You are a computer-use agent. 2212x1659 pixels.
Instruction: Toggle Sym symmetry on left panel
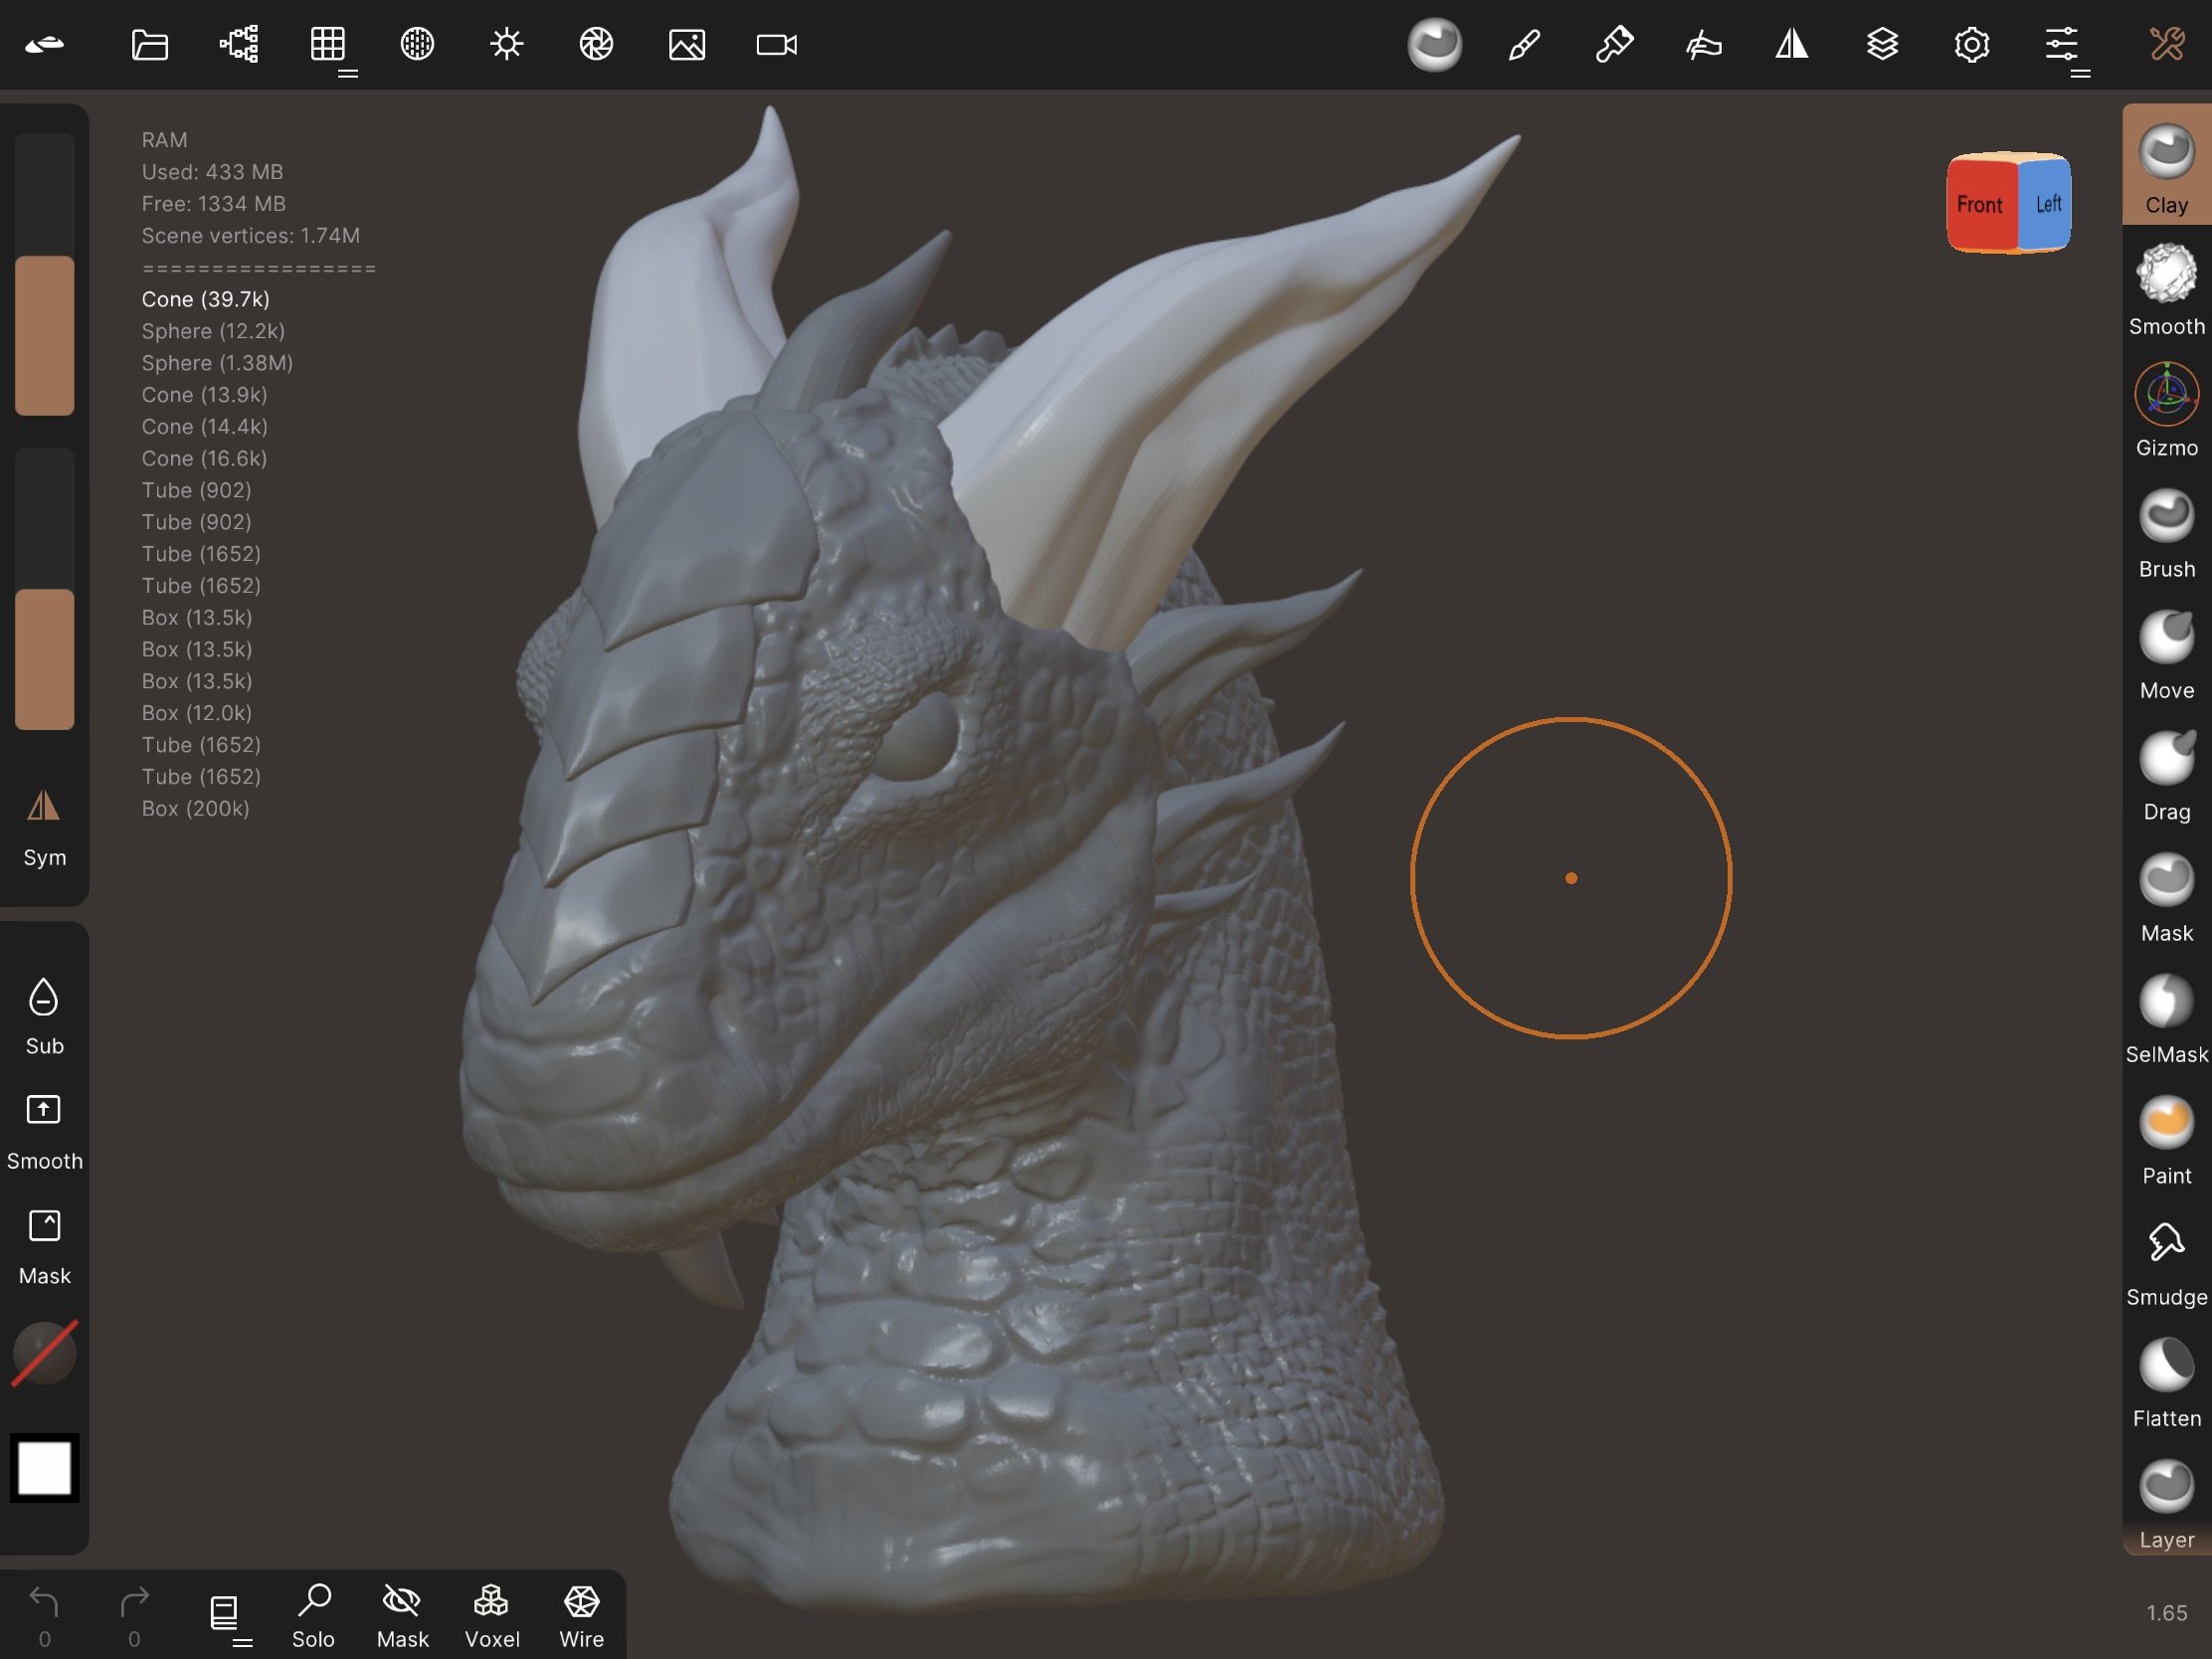44,827
